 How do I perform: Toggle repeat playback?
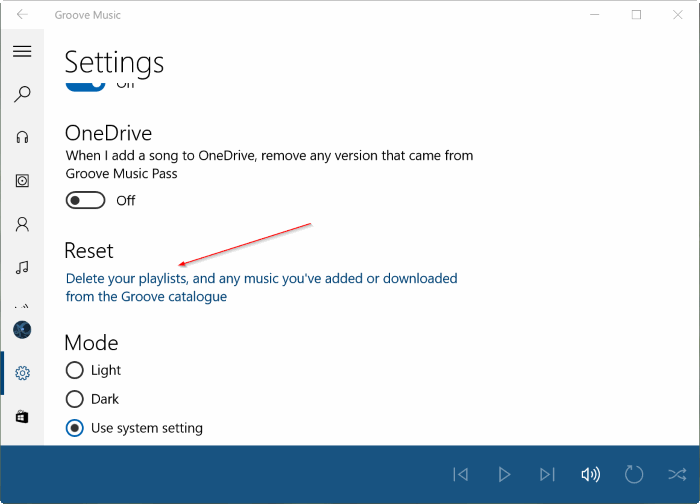634,474
